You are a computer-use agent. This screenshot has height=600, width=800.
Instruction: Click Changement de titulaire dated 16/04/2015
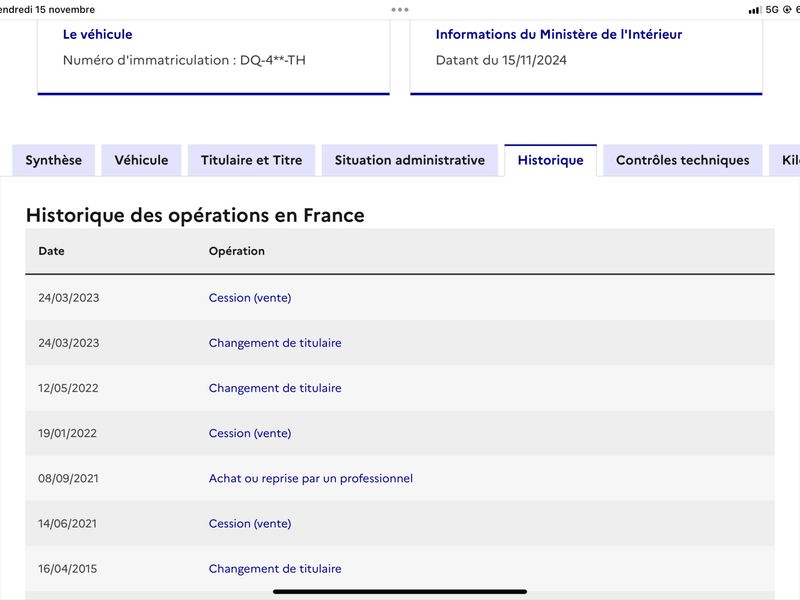[x=275, y=569]
